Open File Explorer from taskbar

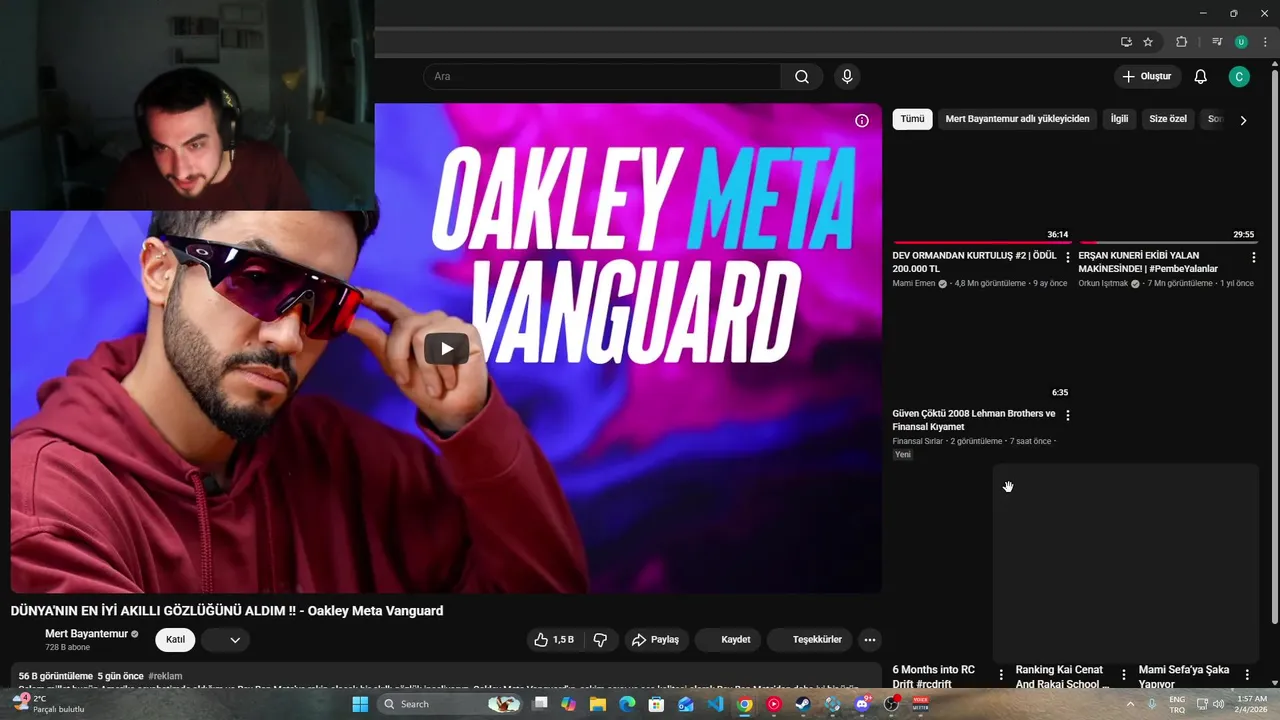point(597,704)
